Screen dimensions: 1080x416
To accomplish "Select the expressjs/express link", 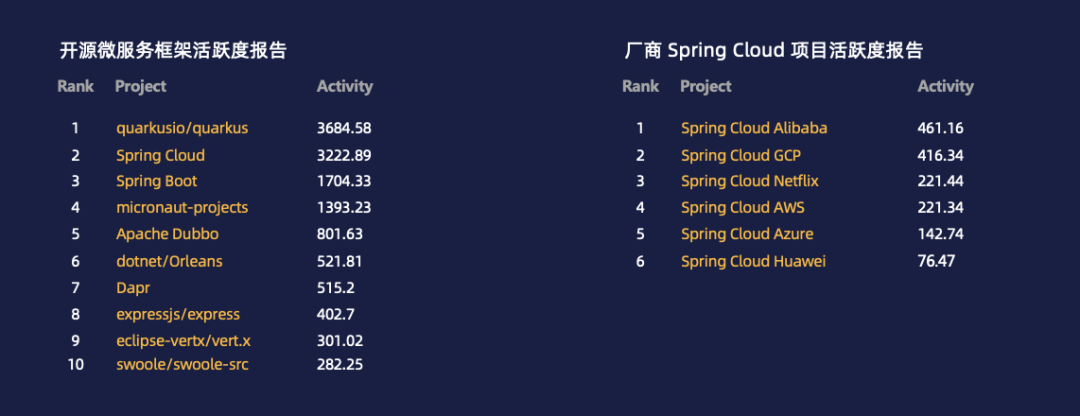I will tap(178, 315).
